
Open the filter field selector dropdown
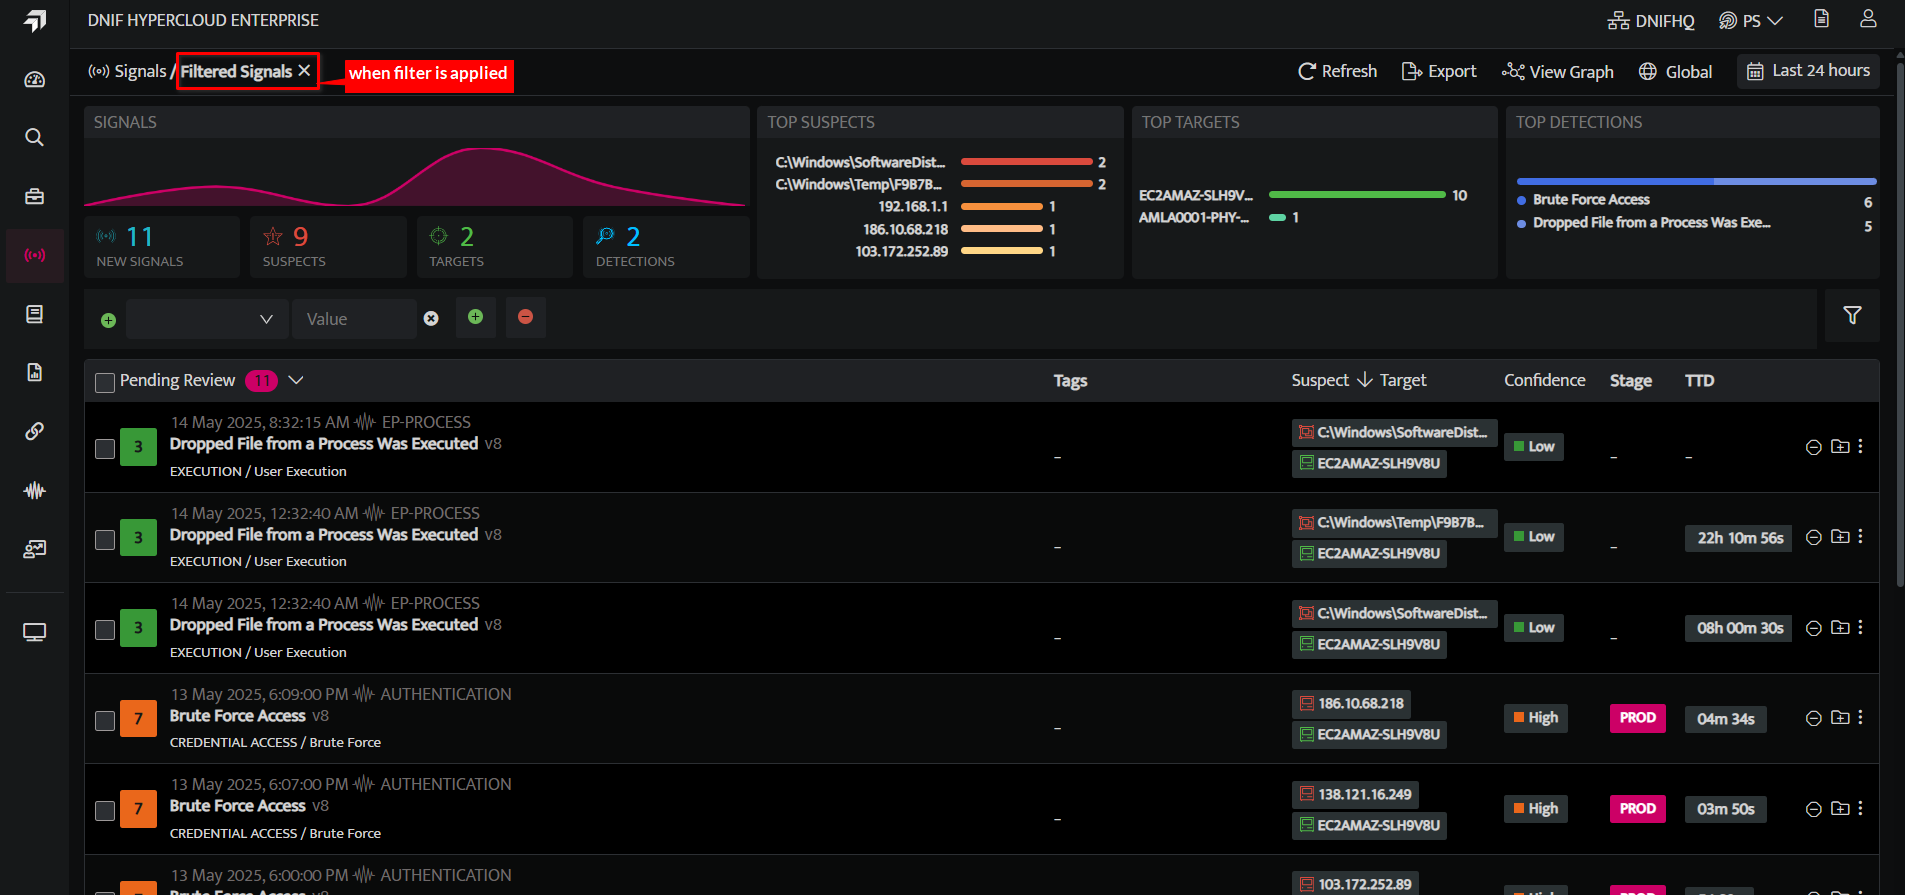pyautogui.click(x=206, y=319)
